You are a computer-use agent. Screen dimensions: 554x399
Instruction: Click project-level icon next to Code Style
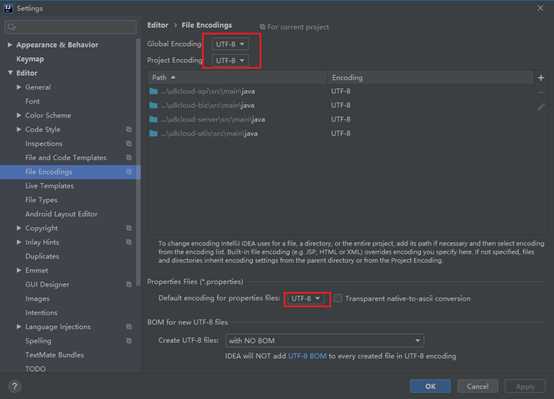point(129,130)
